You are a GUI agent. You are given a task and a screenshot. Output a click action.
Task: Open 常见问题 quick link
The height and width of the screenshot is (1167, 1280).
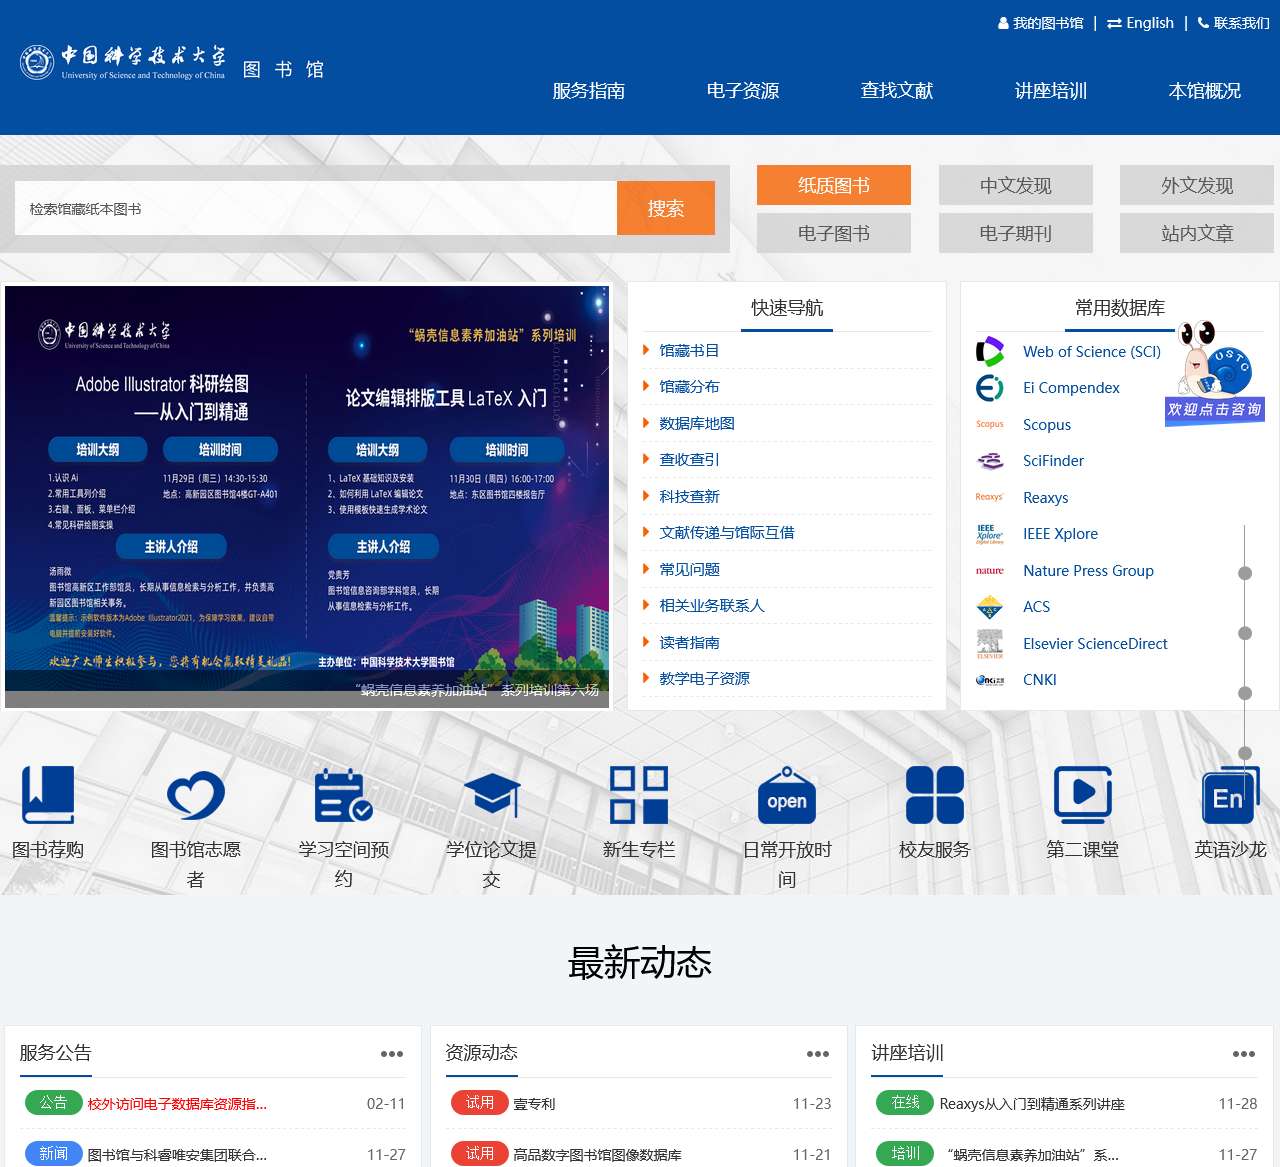pos(689,570)
